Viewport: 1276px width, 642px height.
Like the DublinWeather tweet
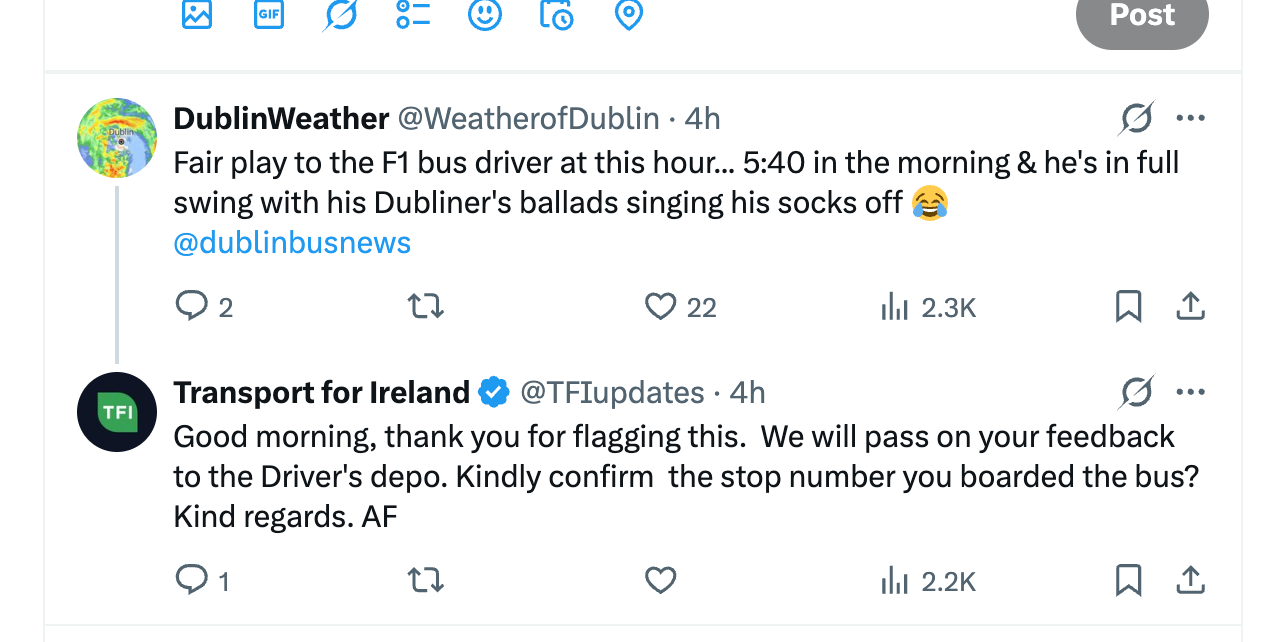tap(660, 306)
